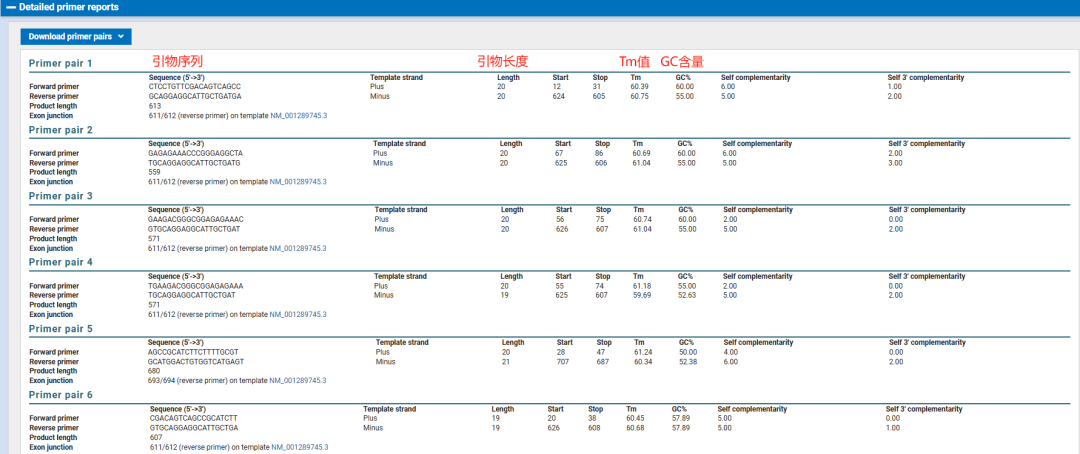1080x454 pixels.
Task: Click Tm value 60.39
Action: coord(640,87)
